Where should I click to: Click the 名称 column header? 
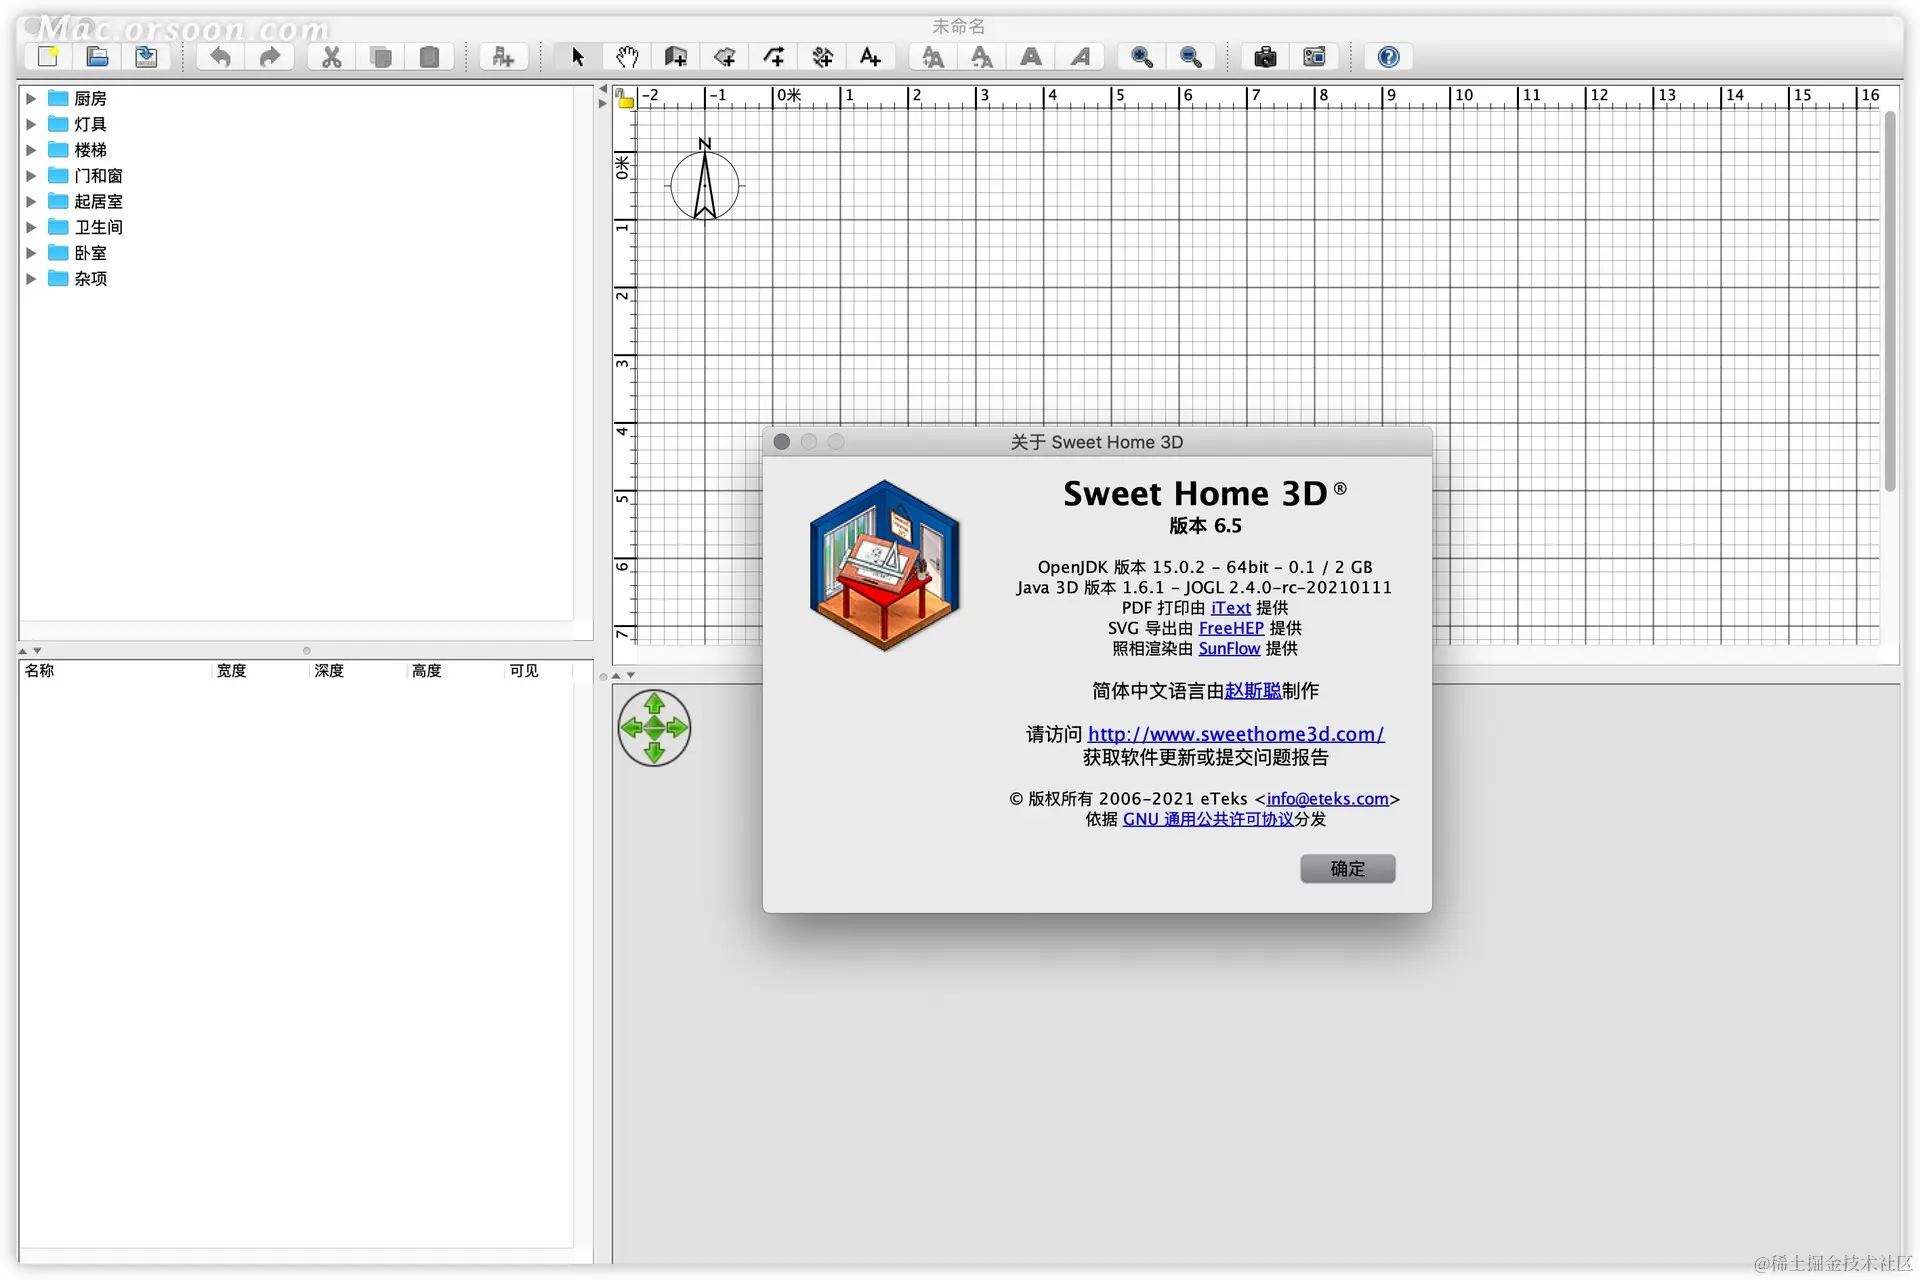point(40,671)
